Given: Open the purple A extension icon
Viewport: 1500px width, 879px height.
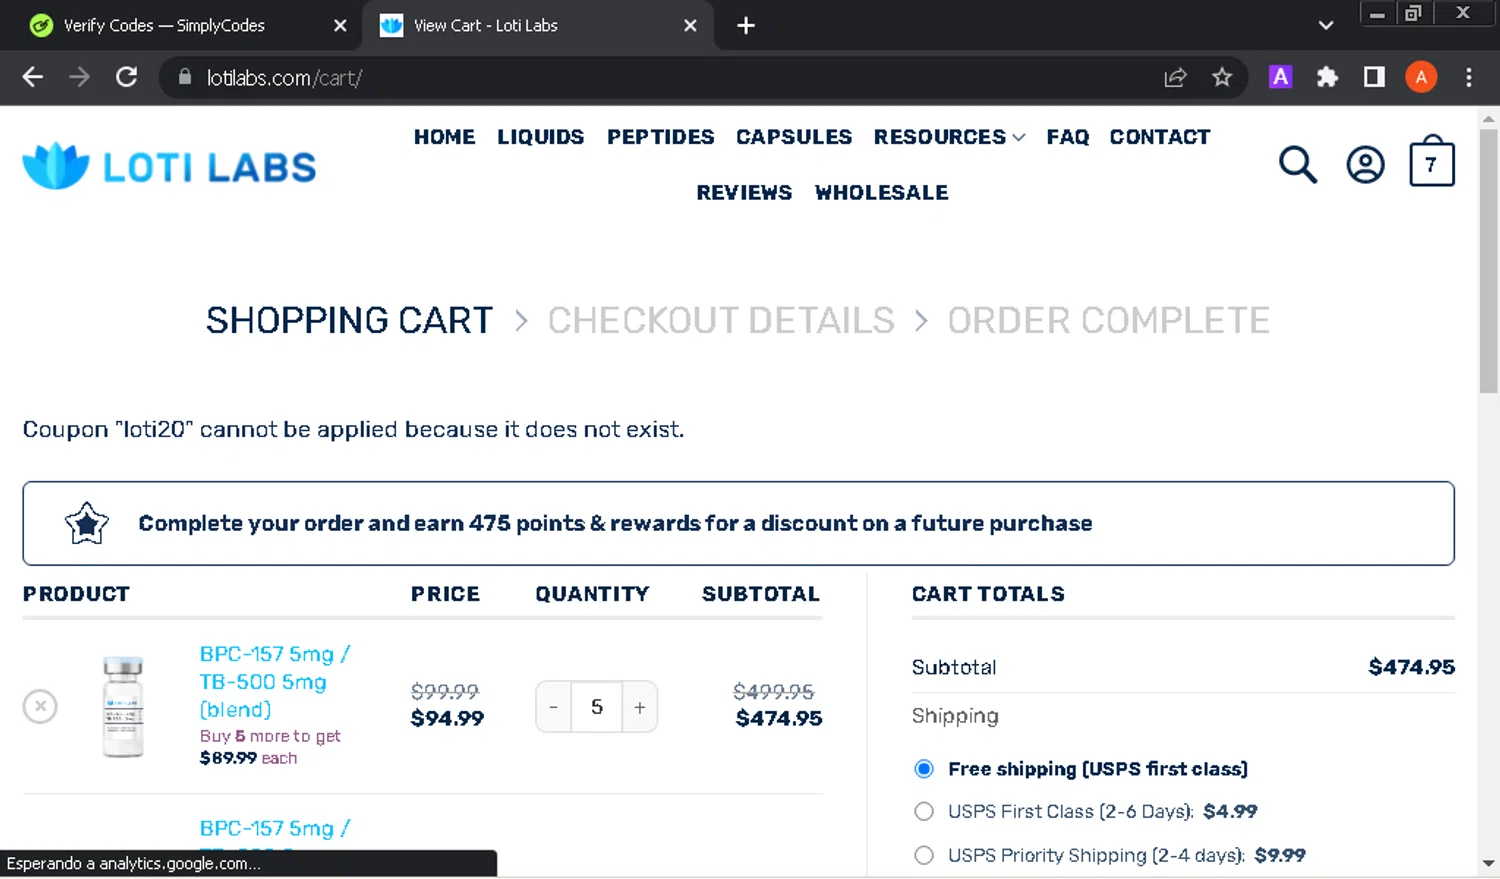Looking at the screenshot, I should (x=1280, y=77).
